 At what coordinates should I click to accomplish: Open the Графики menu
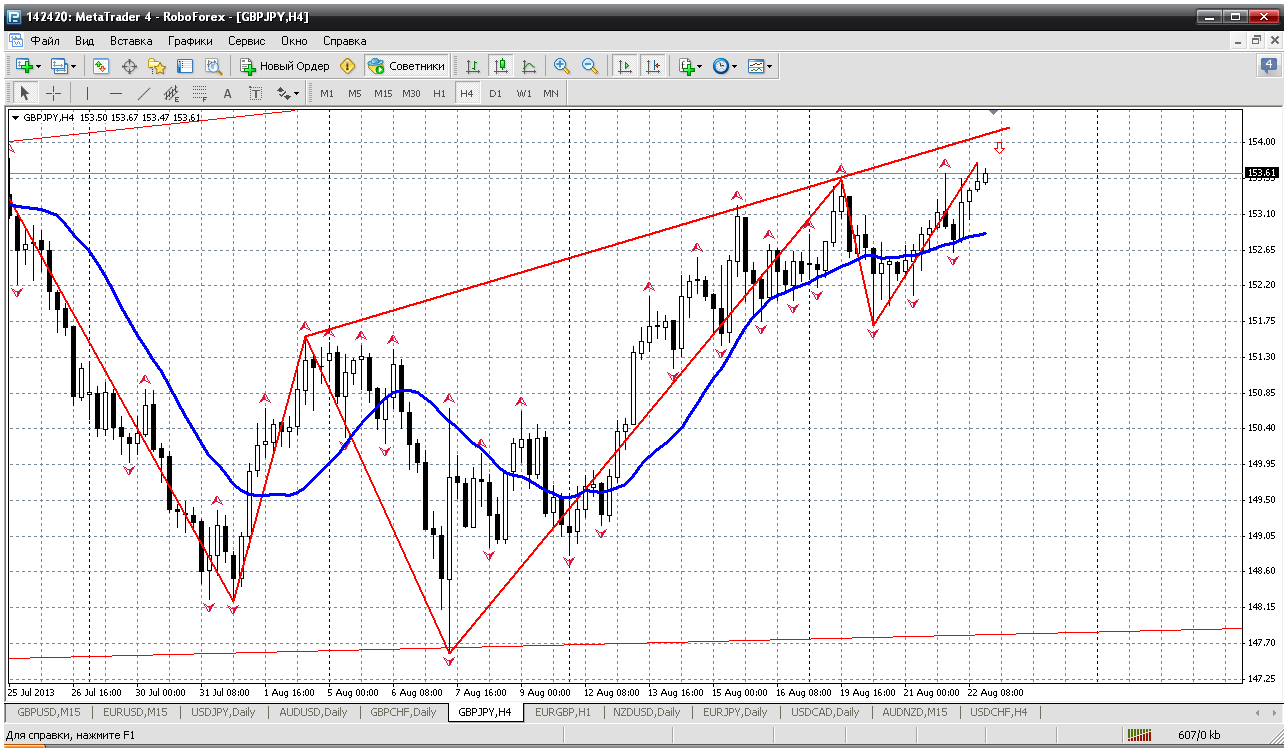pos(190,41)
